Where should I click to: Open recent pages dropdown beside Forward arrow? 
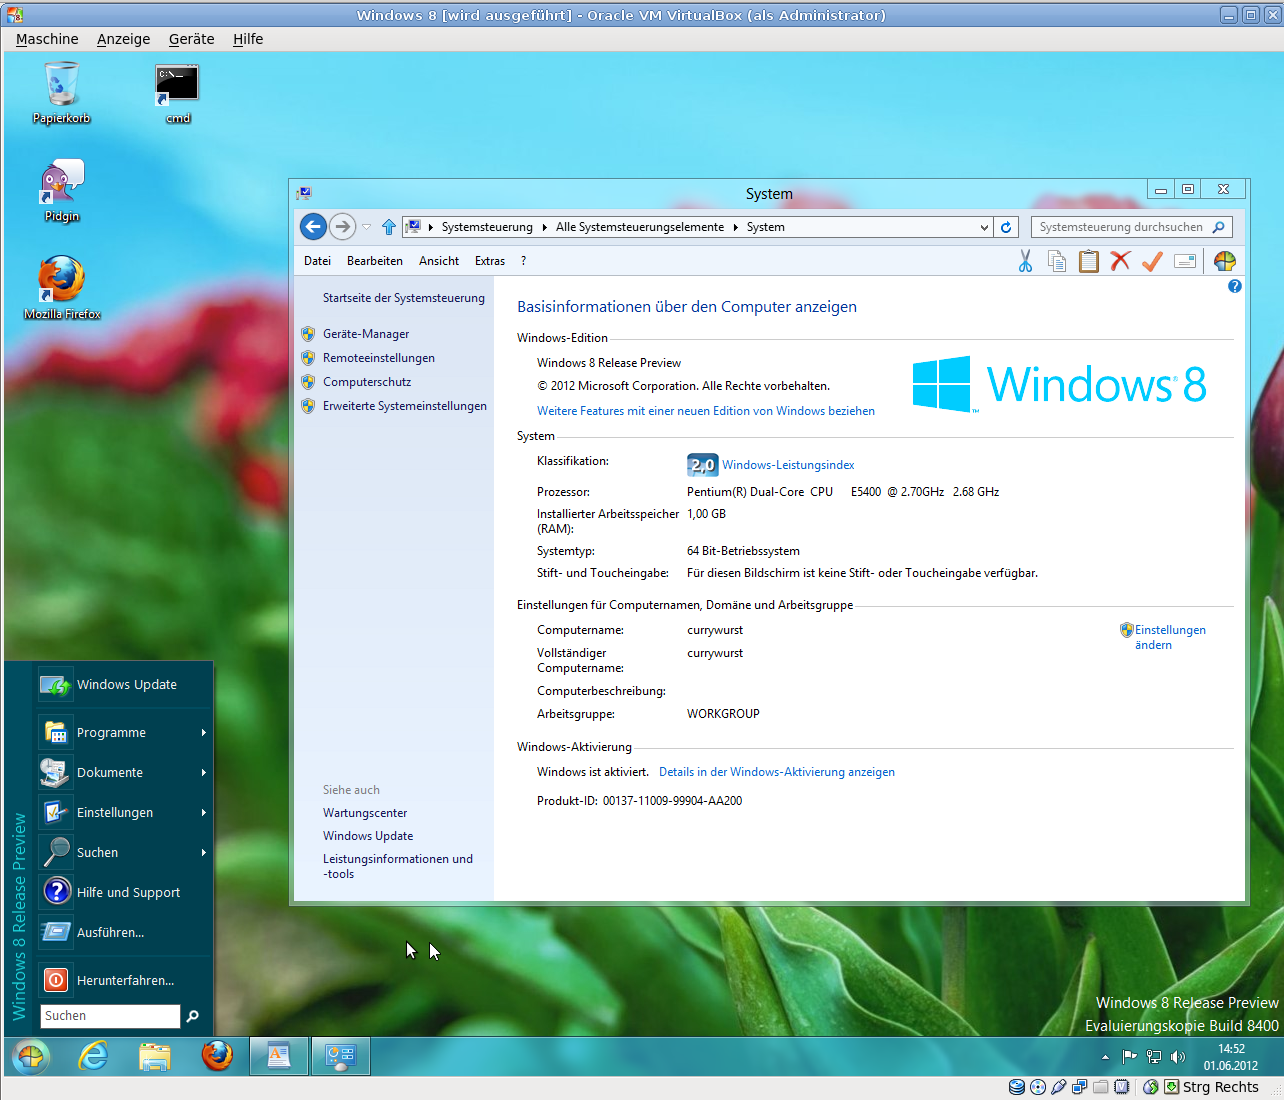click(x=367, y=227)
